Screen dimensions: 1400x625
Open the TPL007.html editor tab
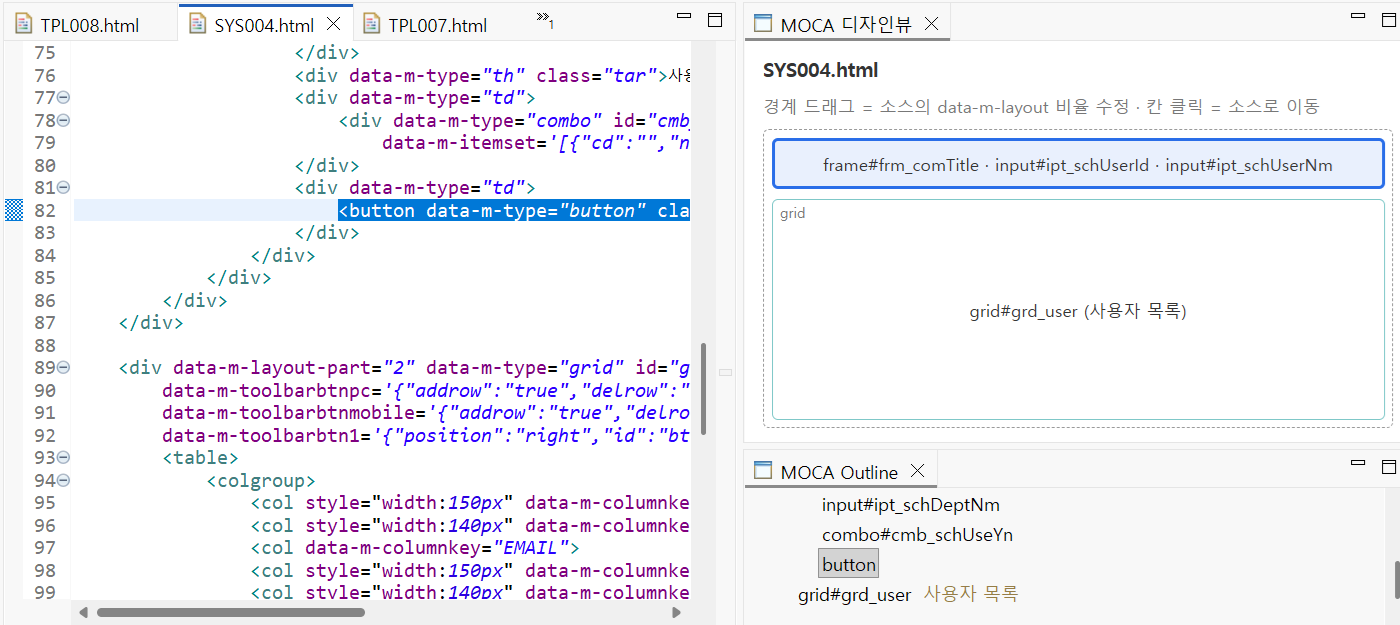437,25
